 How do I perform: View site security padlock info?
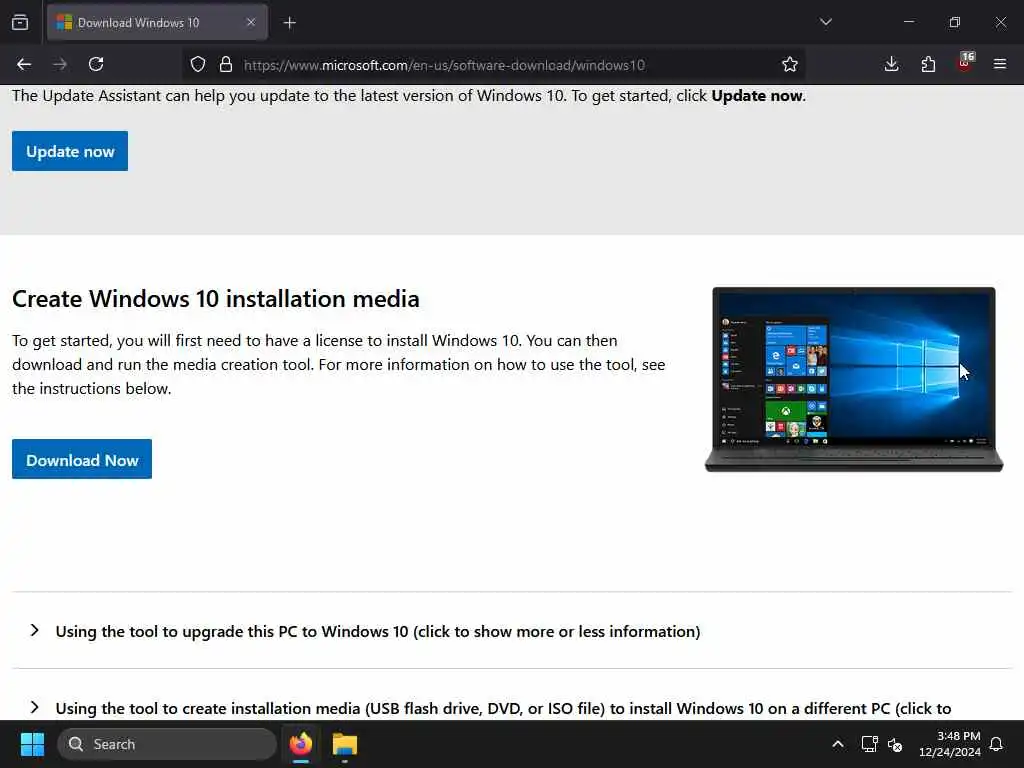click(x=226, y=64)
